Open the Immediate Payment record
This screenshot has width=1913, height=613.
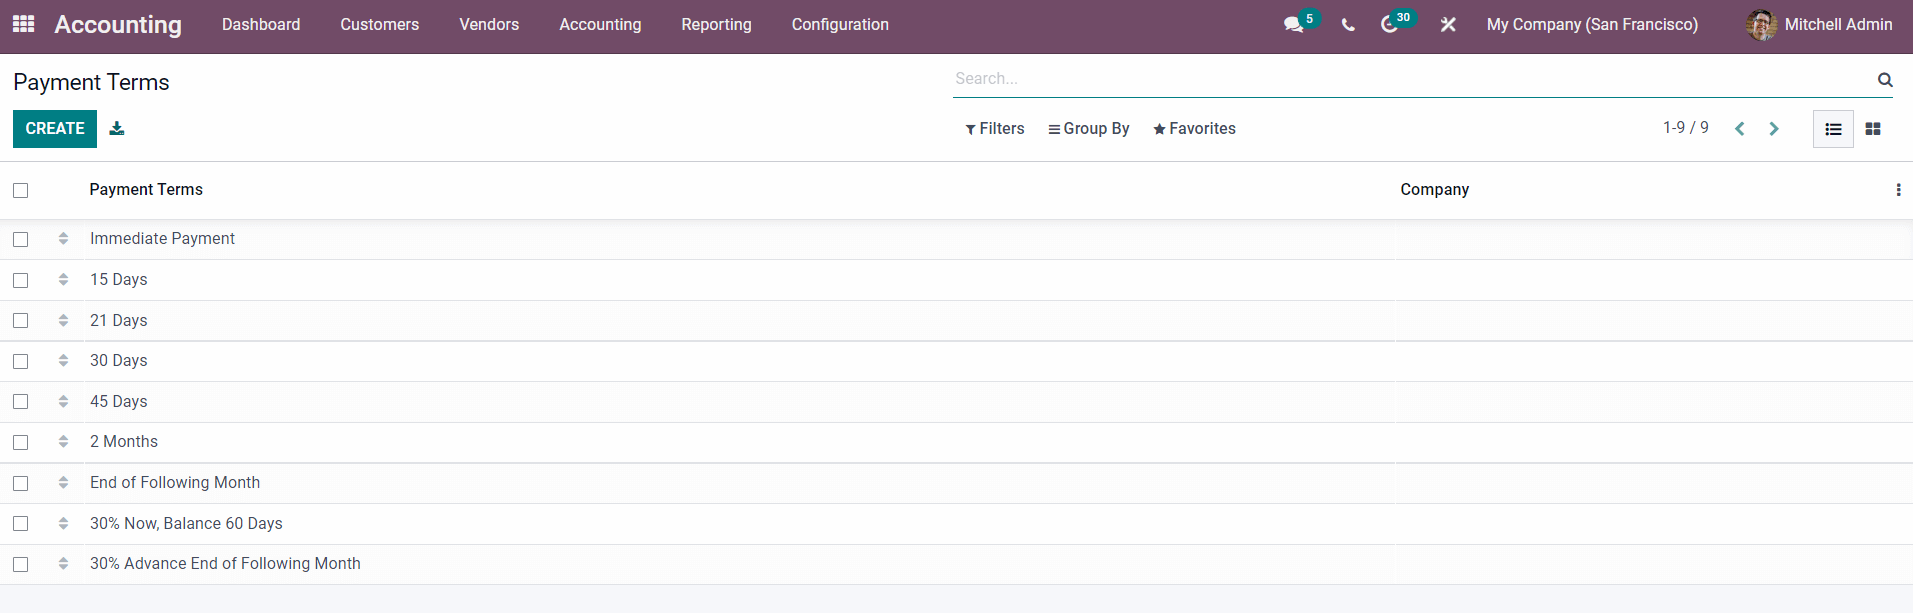pyautogui.click(x=162, y=239)
